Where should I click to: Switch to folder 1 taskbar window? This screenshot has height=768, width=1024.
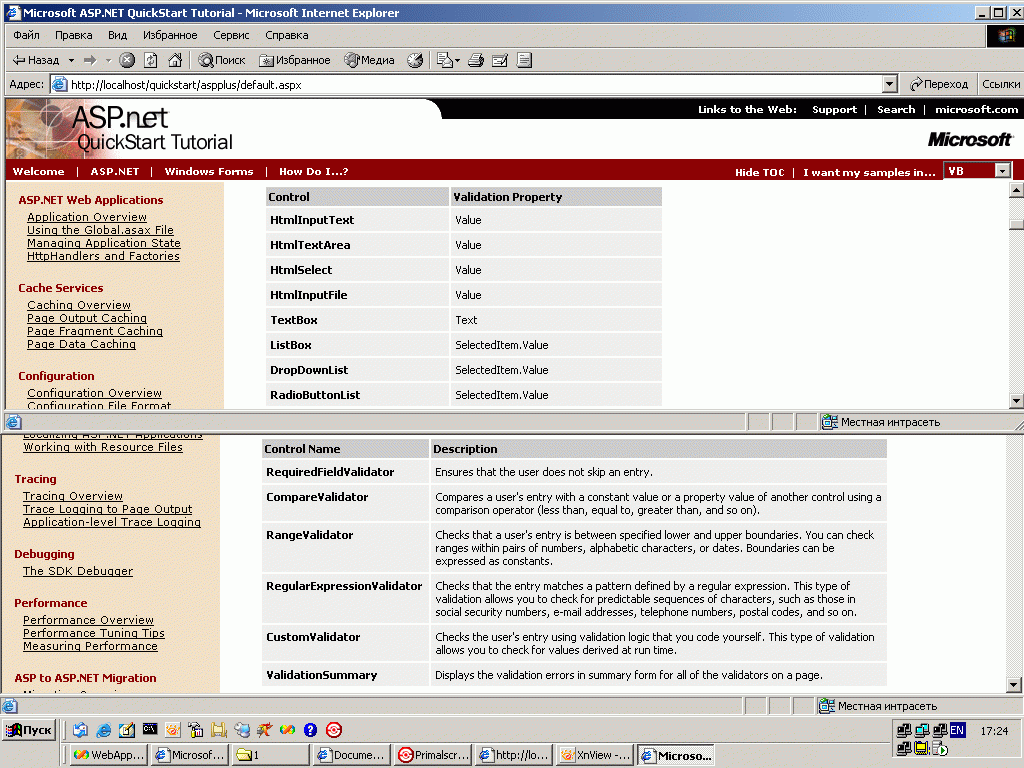[270, 755]
